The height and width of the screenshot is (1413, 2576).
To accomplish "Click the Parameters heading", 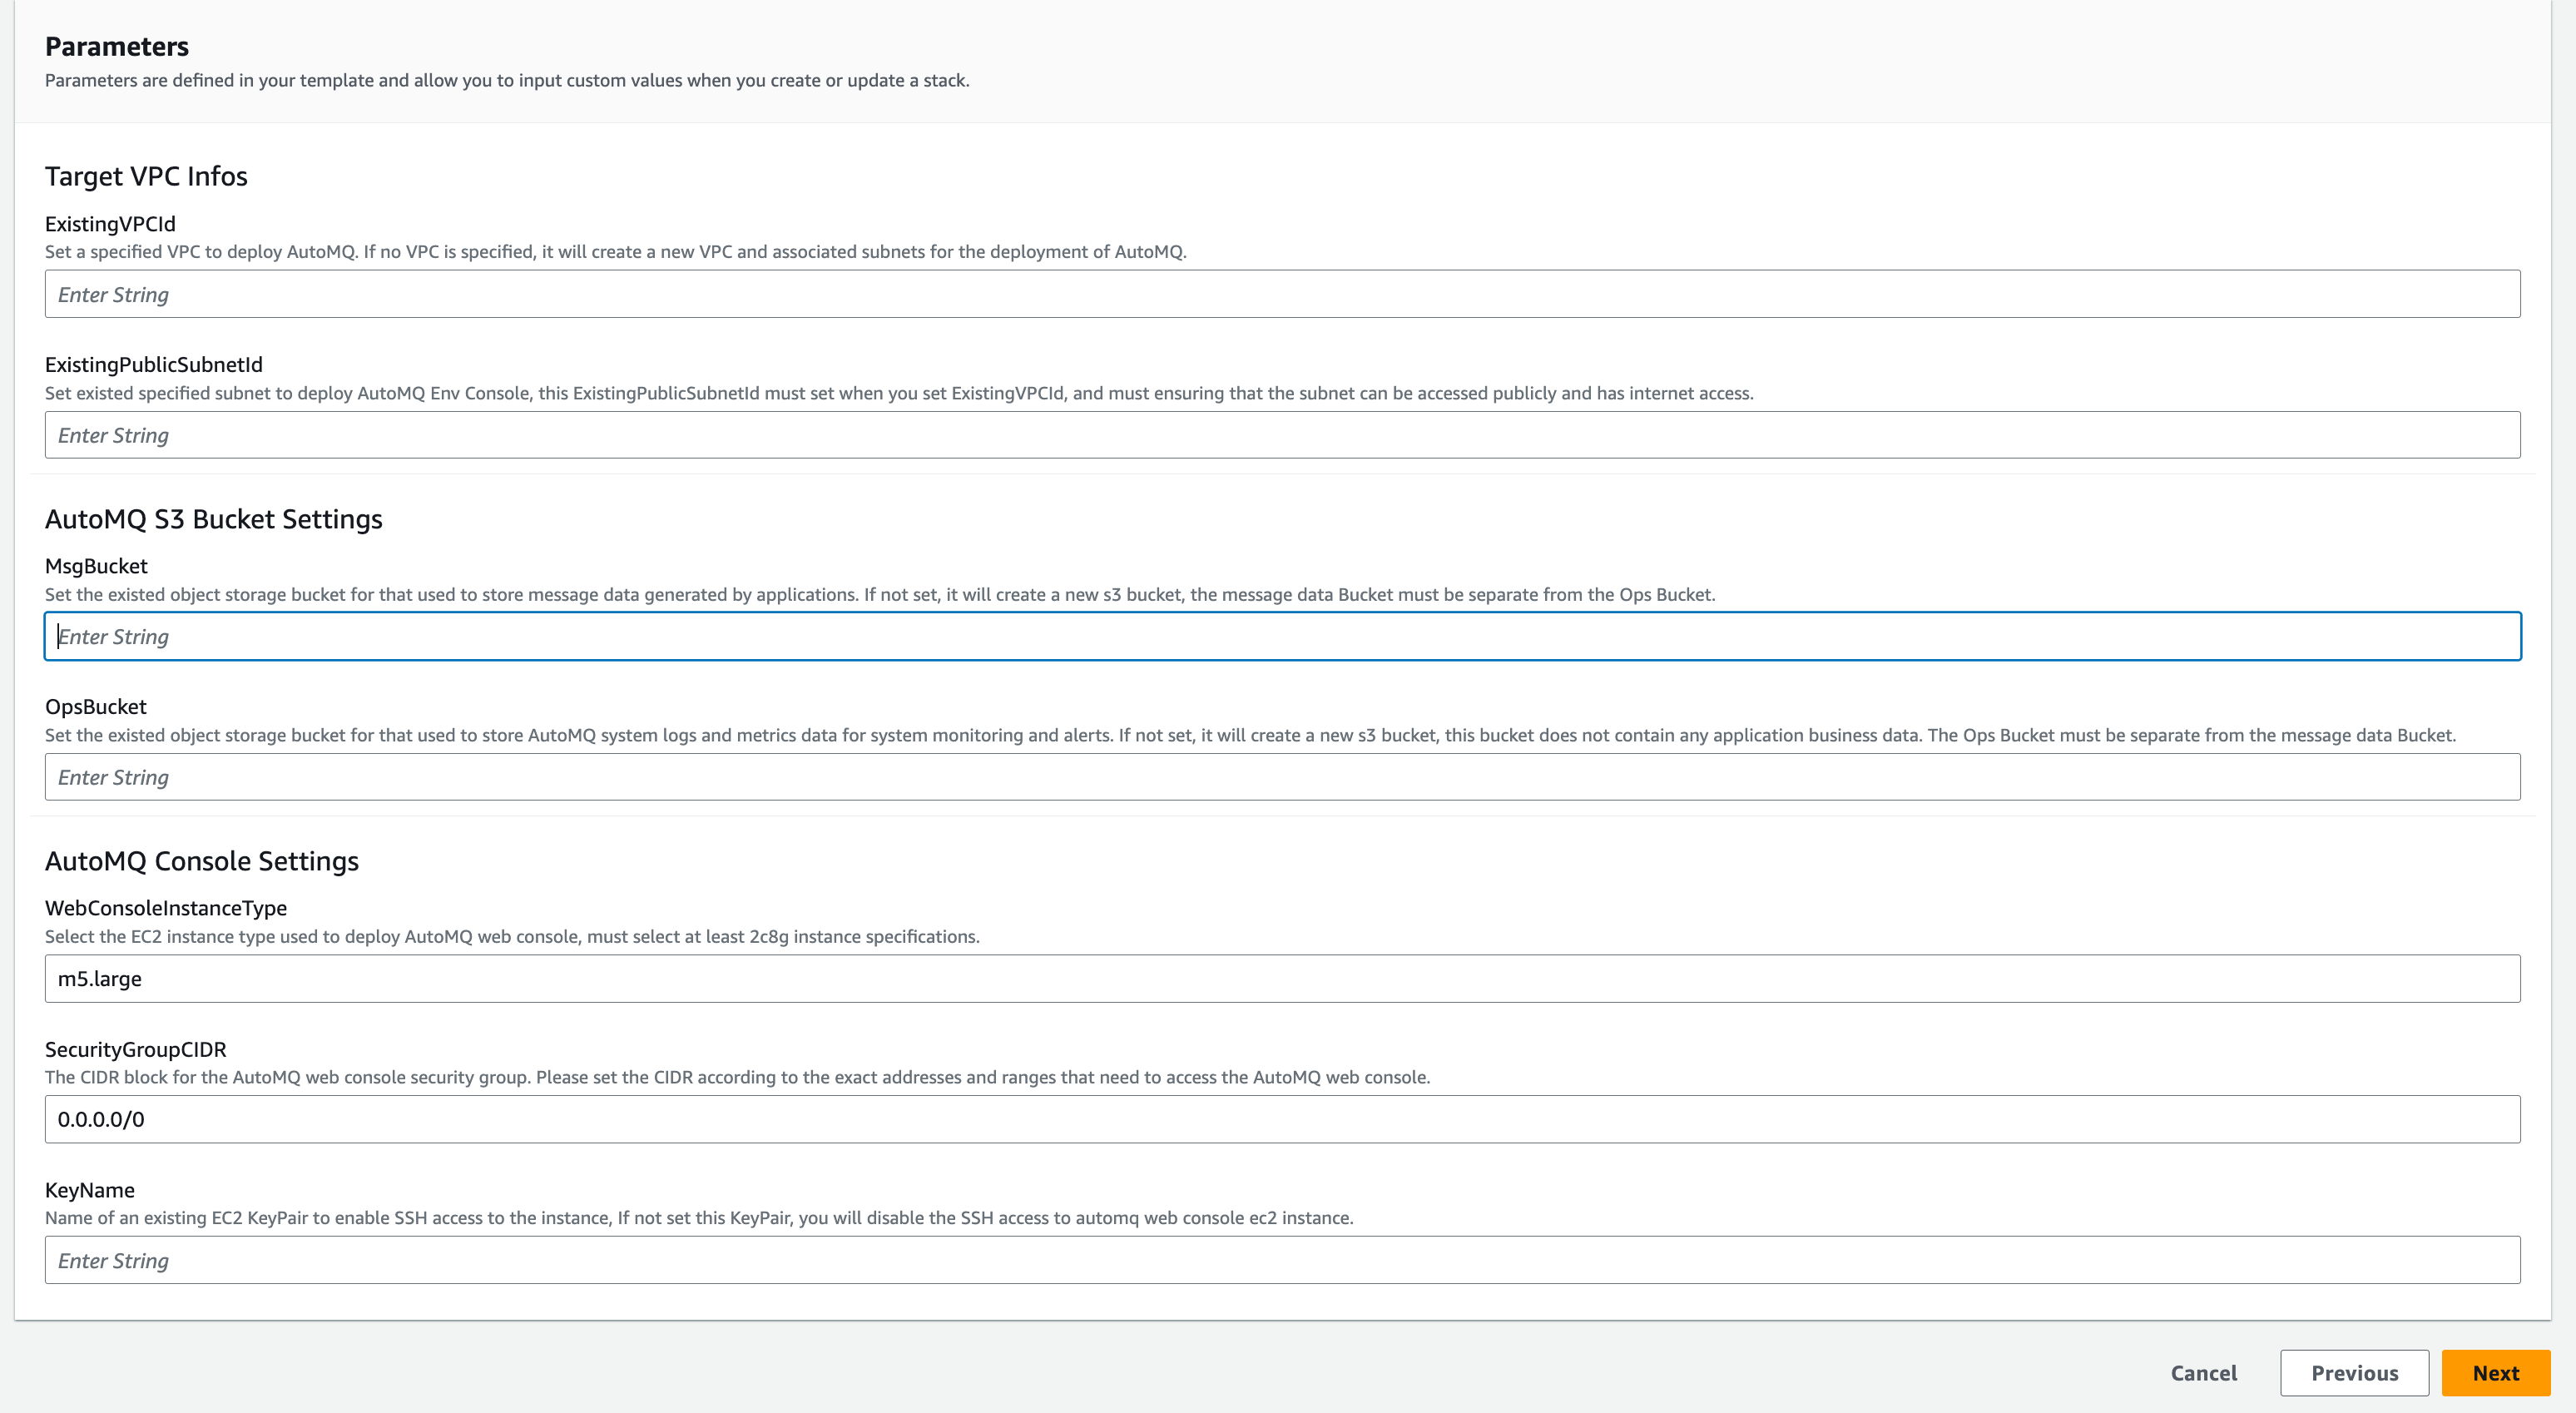I will (117, 46).
